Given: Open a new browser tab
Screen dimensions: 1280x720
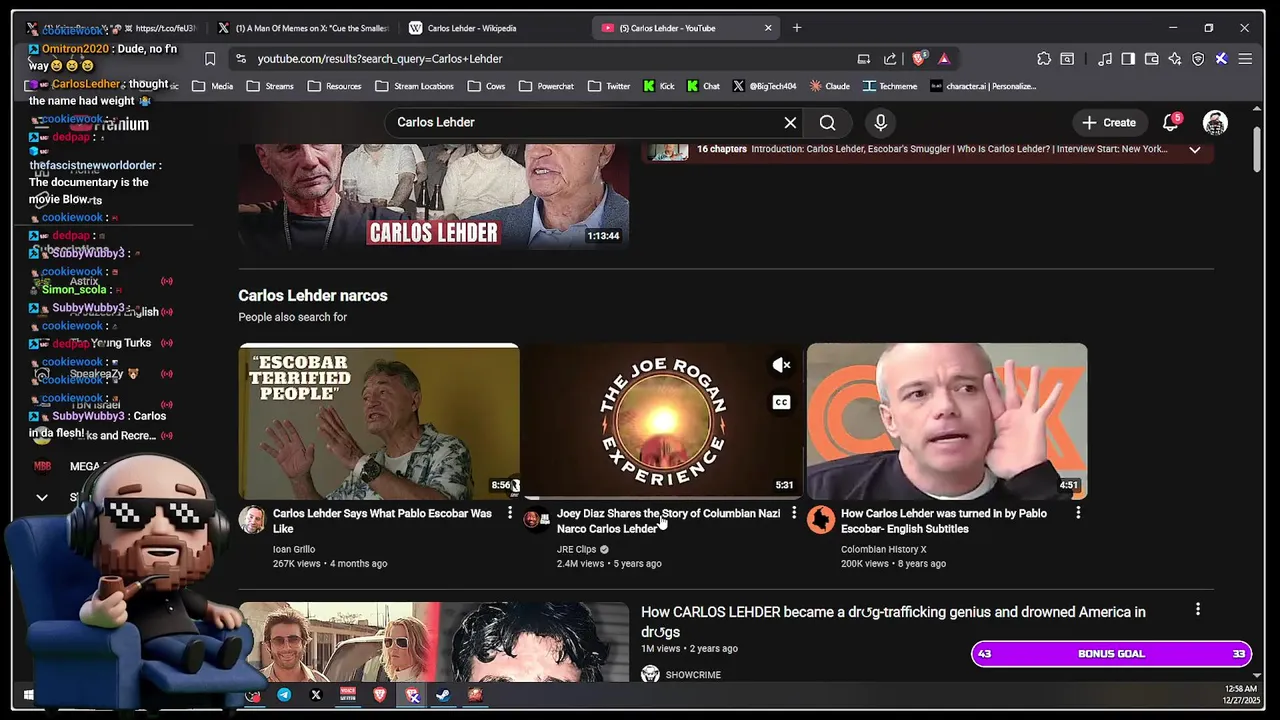Looking at the screenshot, I should point(797,28).
